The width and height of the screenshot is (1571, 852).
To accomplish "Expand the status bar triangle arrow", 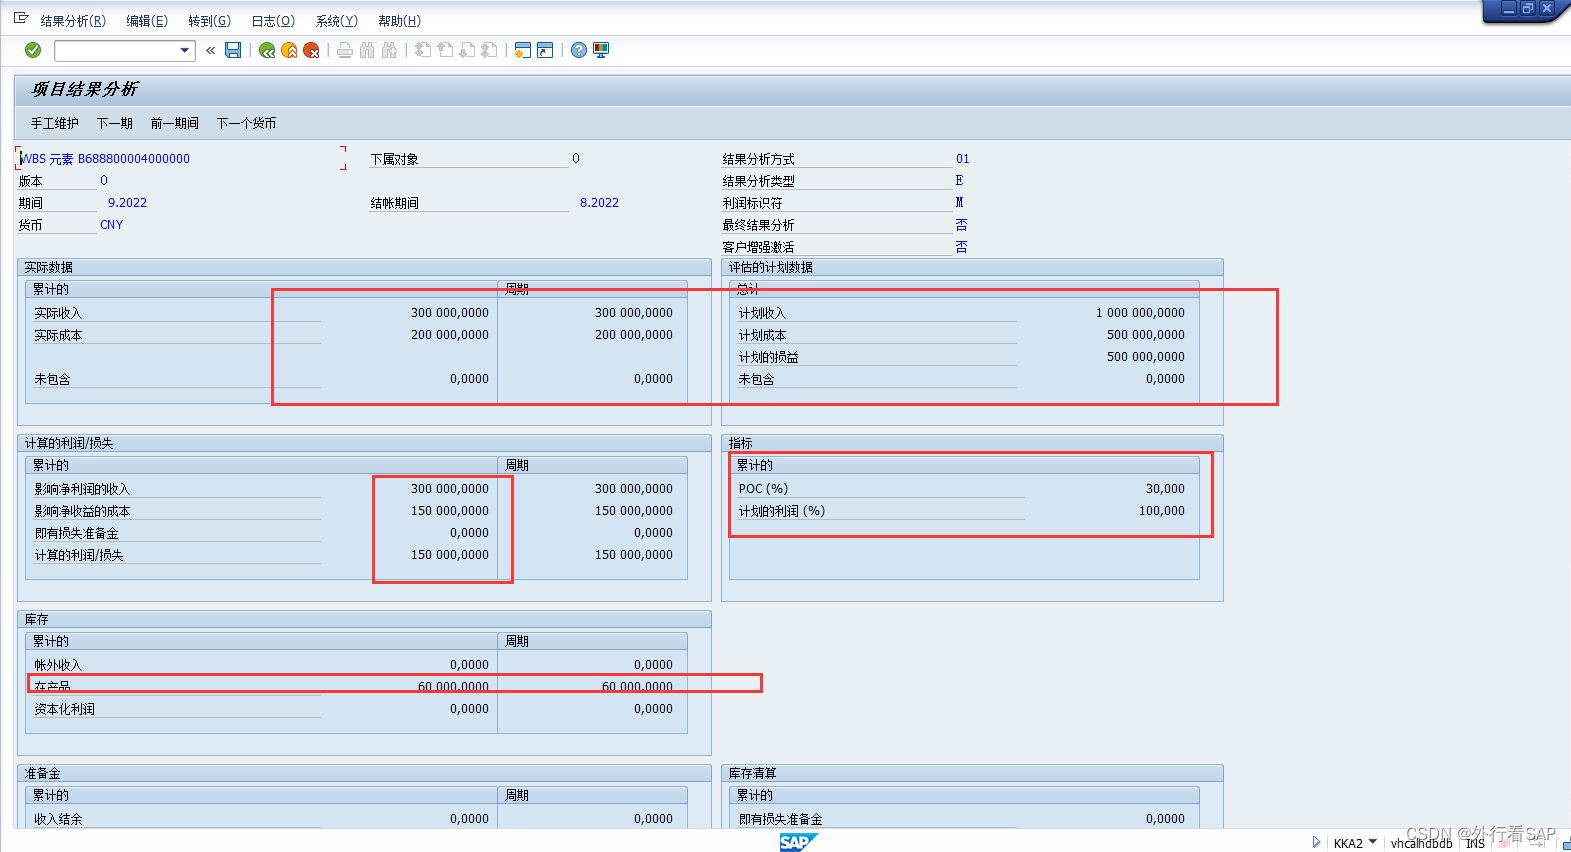I will click(x=1316, y=842).
